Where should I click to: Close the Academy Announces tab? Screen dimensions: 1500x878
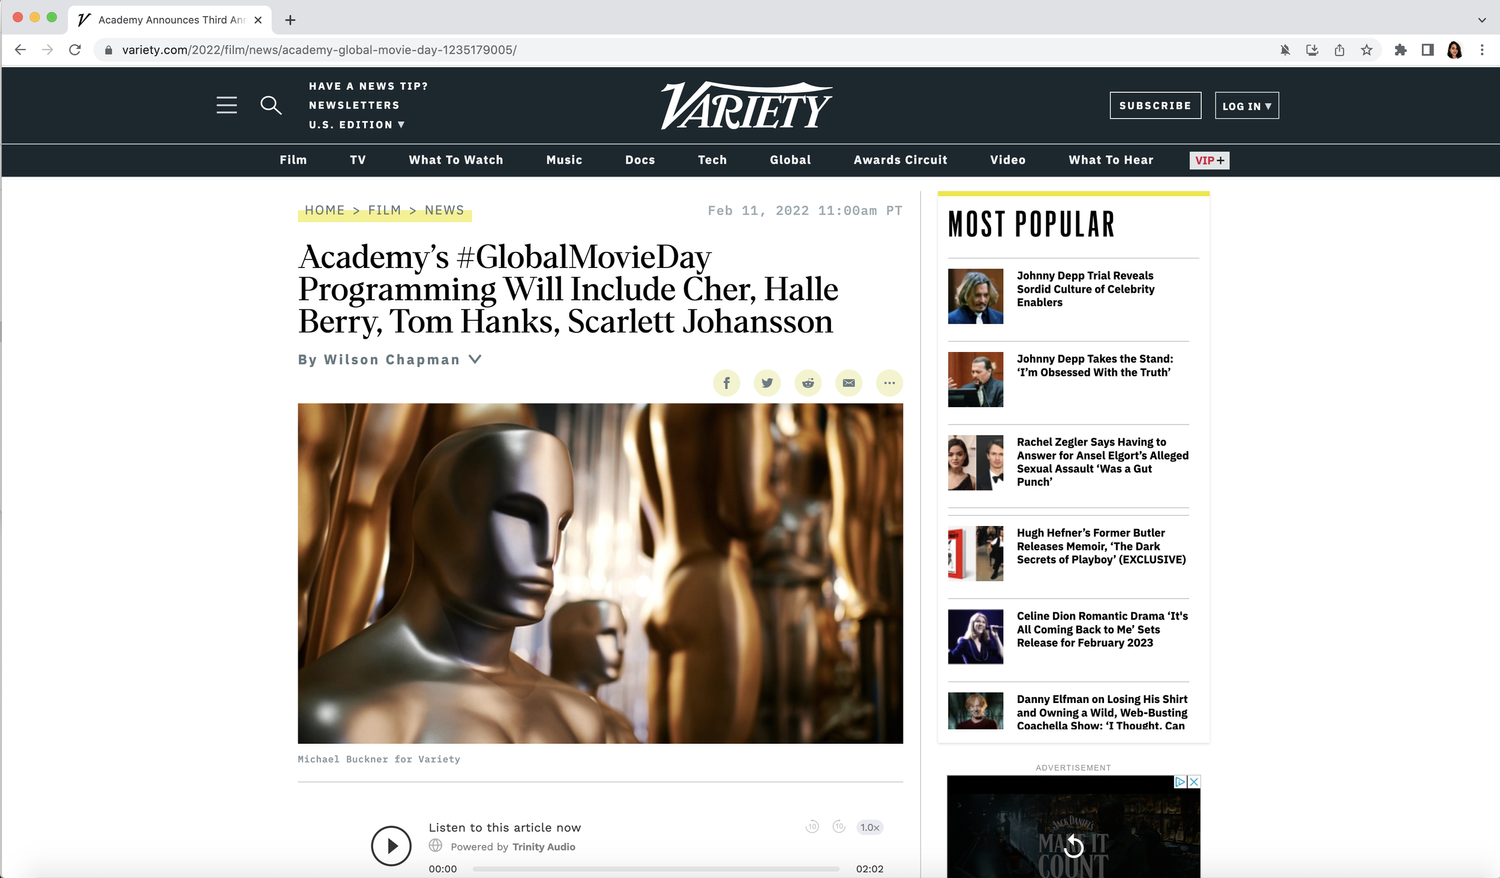click(258, 20)
